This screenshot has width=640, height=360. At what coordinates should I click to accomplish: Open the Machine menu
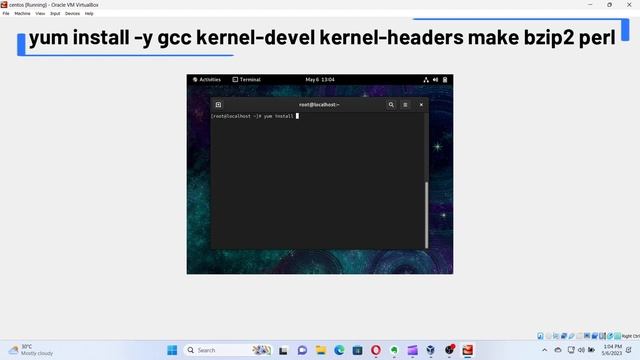22,13
